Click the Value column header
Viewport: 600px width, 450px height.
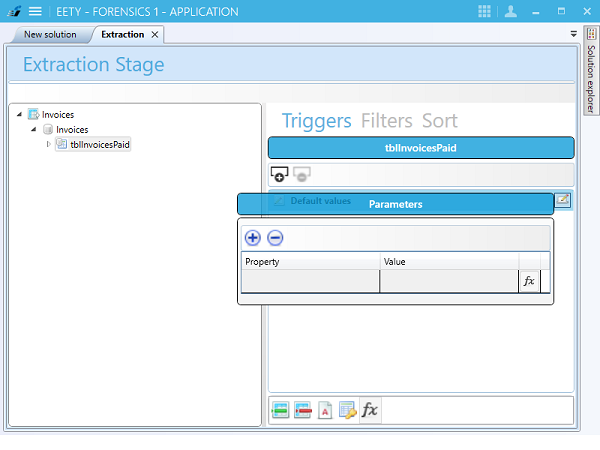click(449, 262)
